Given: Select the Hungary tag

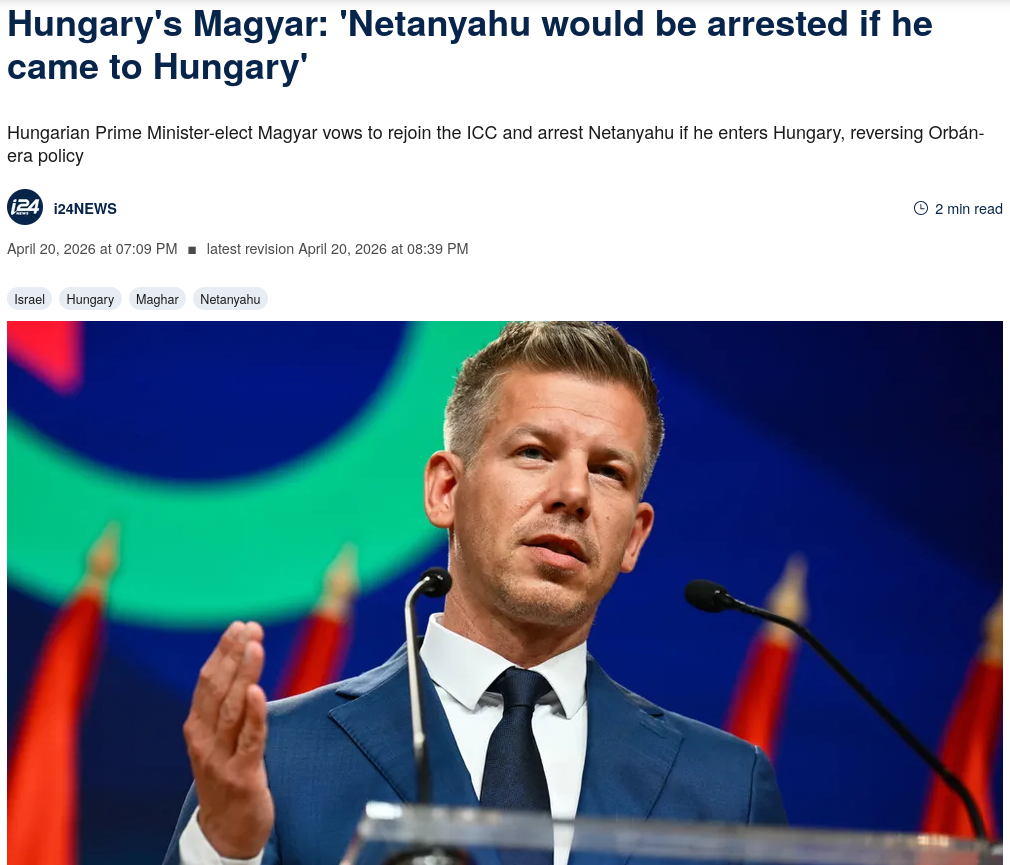Looking at the screenshot, I should point(90,299).
